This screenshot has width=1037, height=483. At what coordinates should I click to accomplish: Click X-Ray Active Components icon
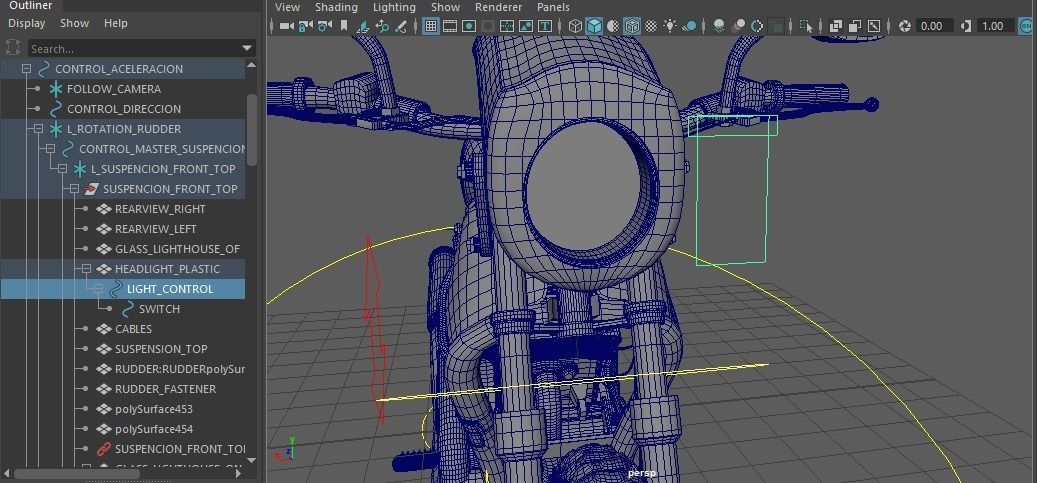(854, 26)
